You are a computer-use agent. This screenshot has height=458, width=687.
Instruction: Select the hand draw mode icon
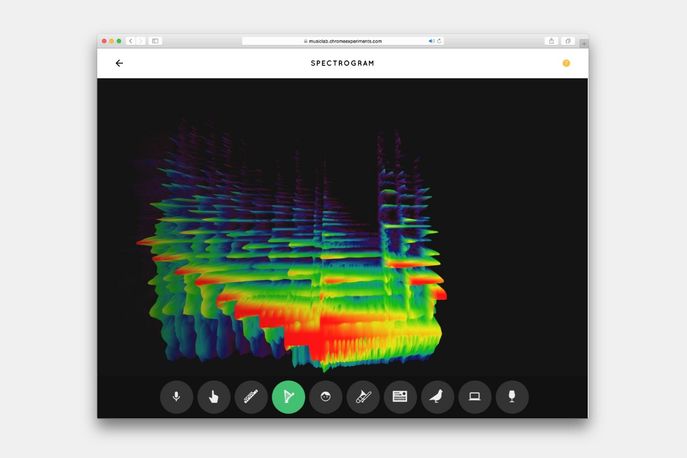click(x=214, y=397)
